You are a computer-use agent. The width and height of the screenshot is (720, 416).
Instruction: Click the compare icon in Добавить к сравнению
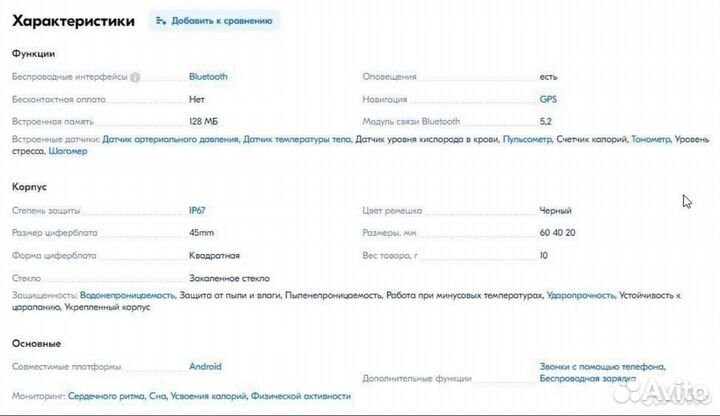tap(160, 21)
